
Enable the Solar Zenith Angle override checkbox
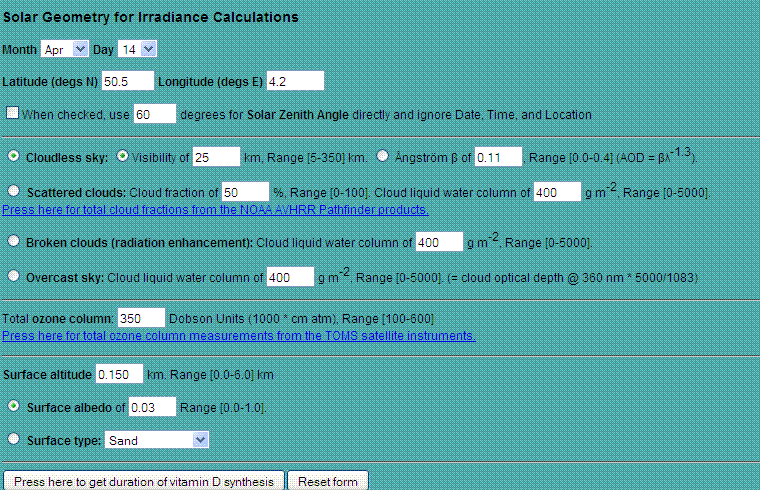point(12,114)
